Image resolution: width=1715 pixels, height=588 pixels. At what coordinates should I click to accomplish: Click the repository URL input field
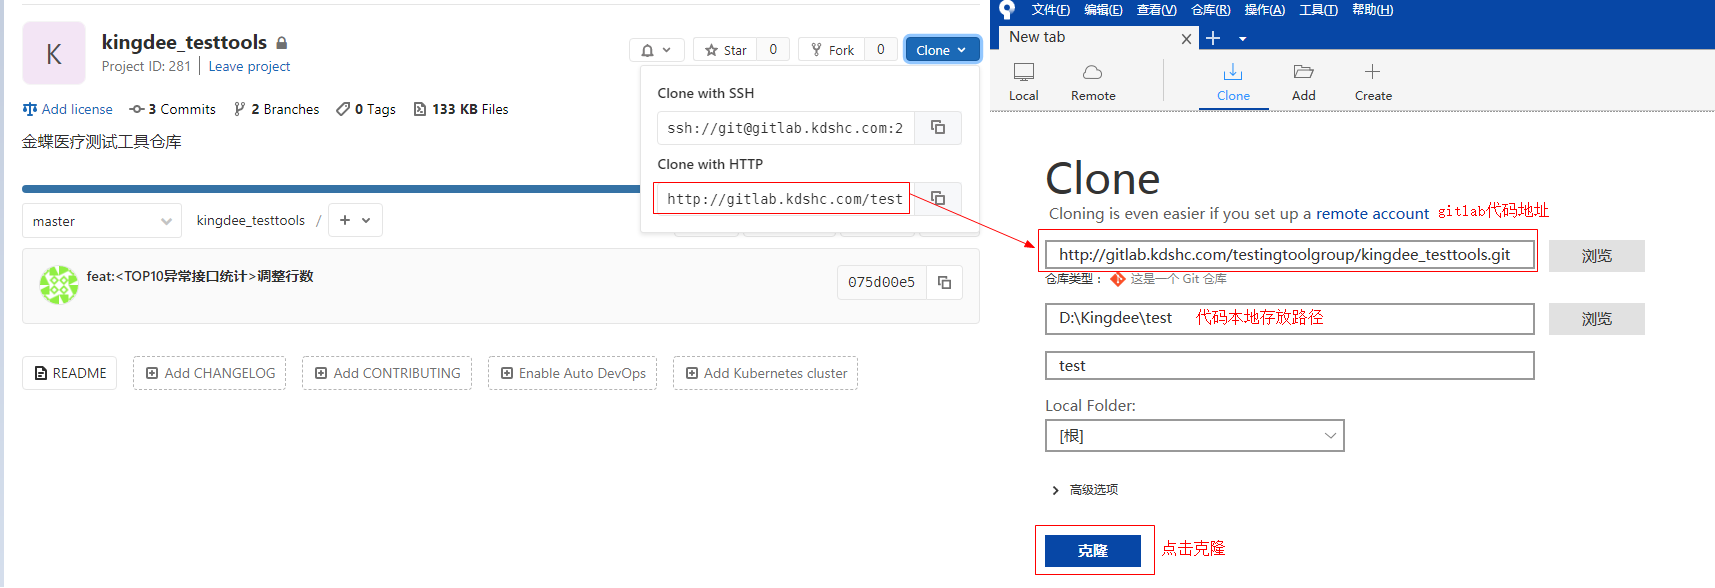pos(1289,255)
